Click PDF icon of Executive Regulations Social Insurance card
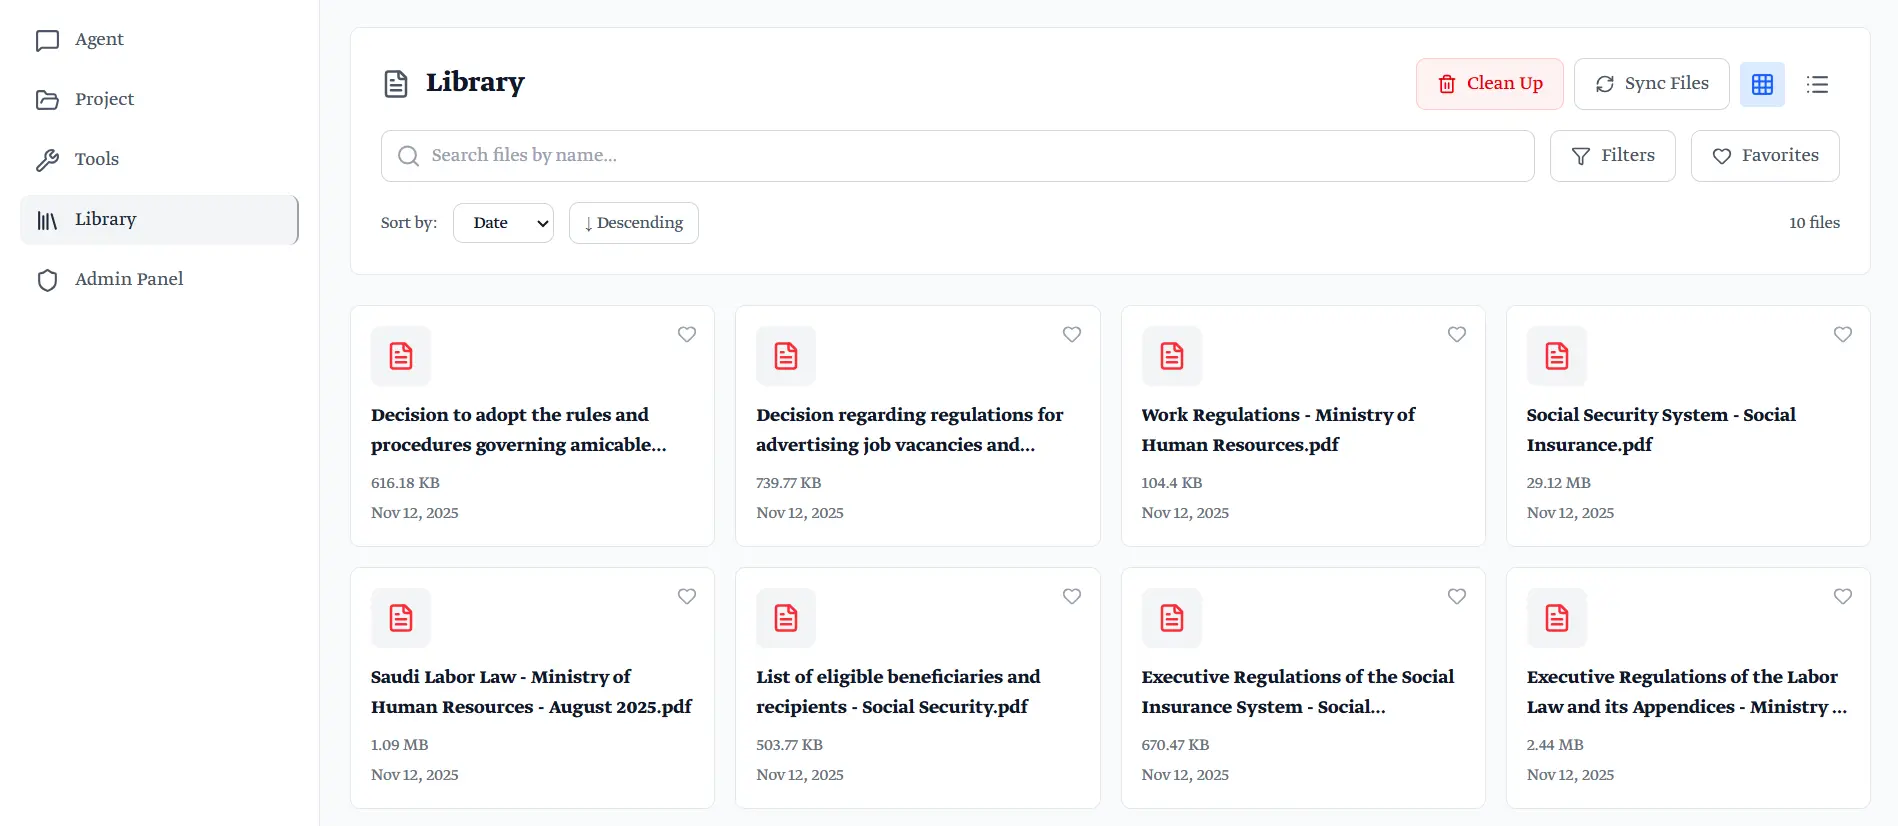1898x826 pixels. point(1172,618)
